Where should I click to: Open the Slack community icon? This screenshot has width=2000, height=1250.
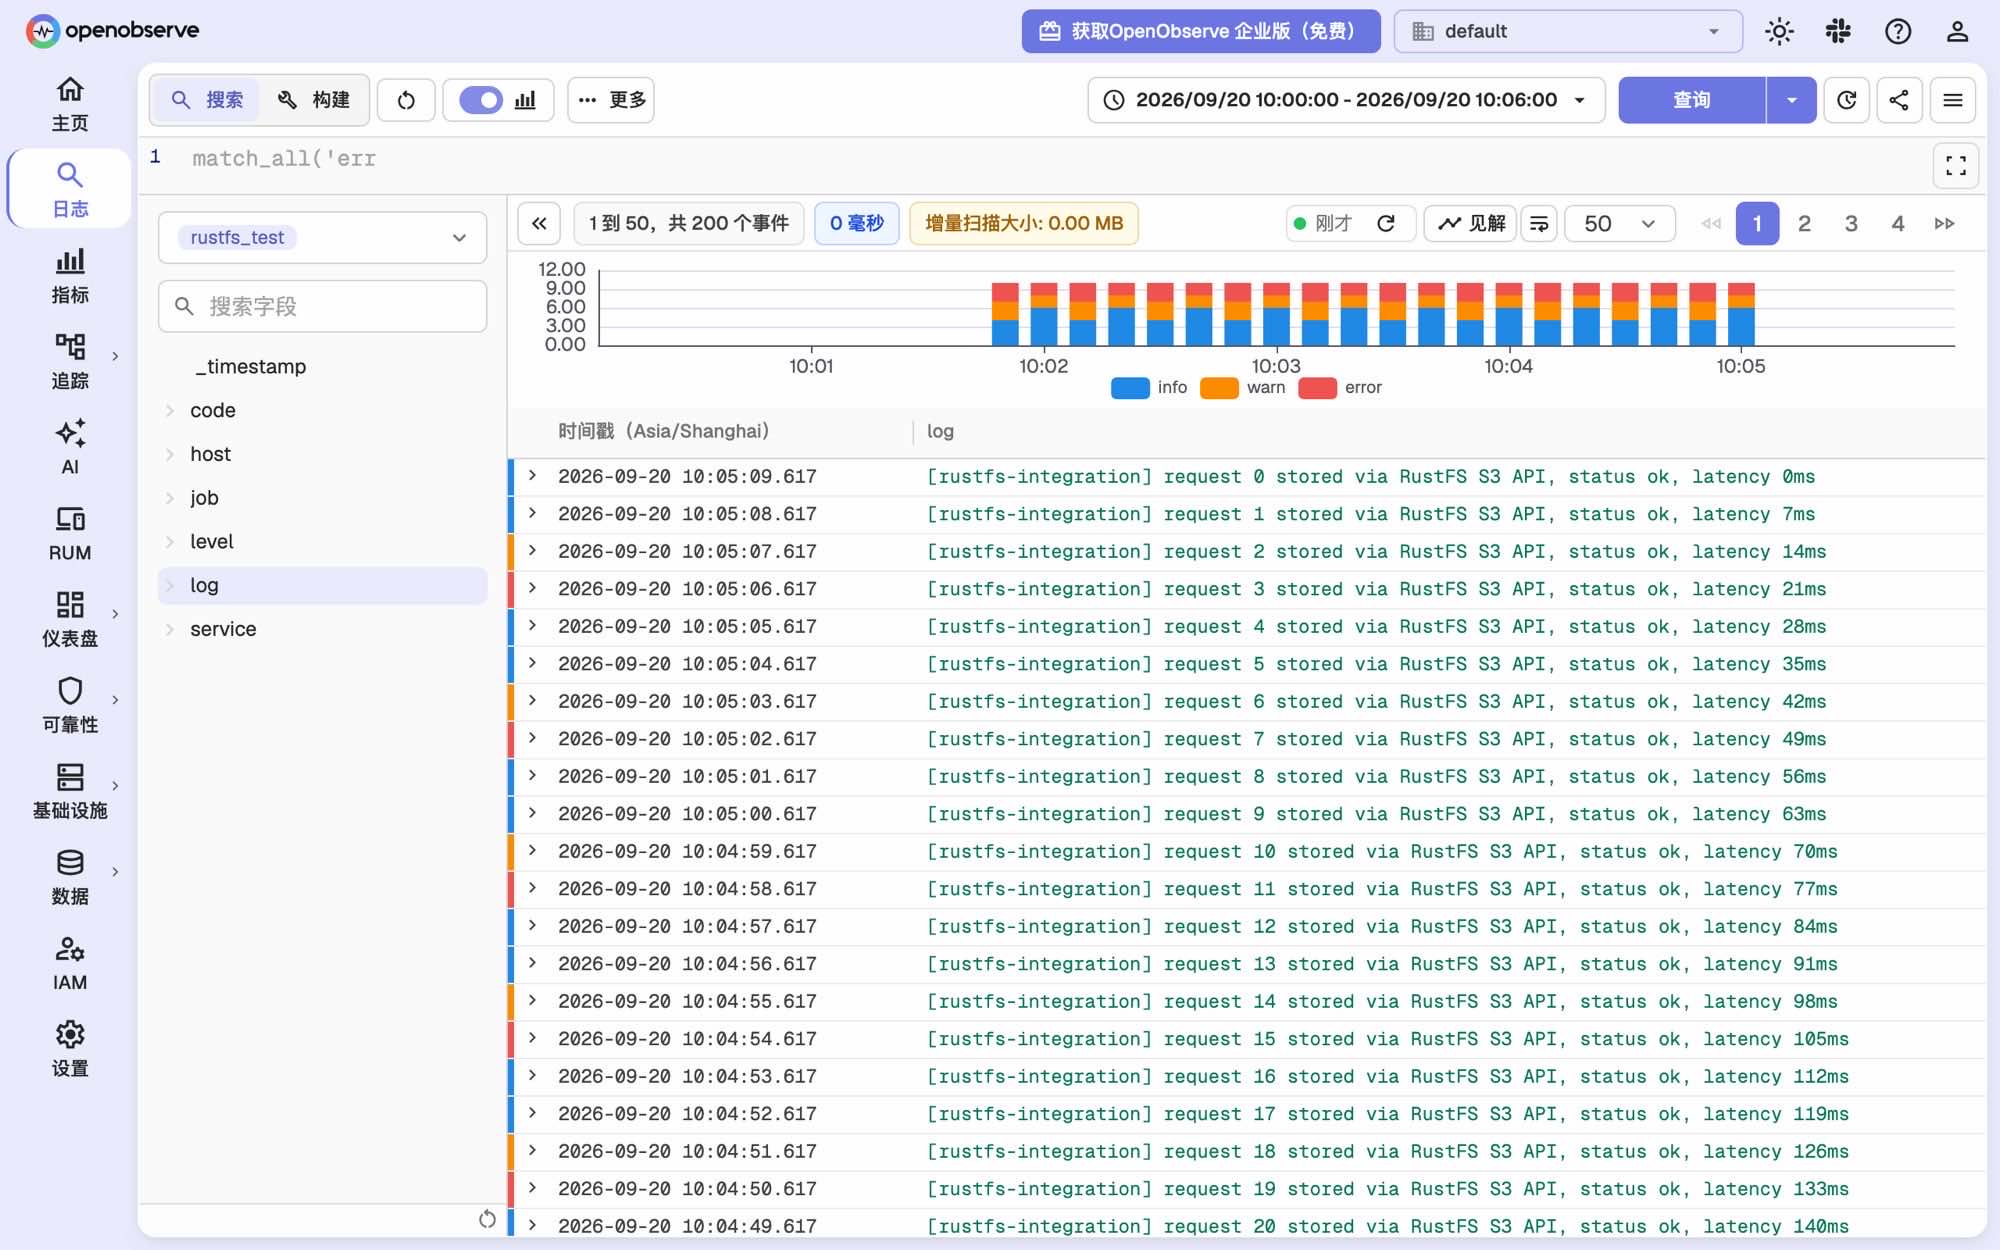[x=1838, y=31]
